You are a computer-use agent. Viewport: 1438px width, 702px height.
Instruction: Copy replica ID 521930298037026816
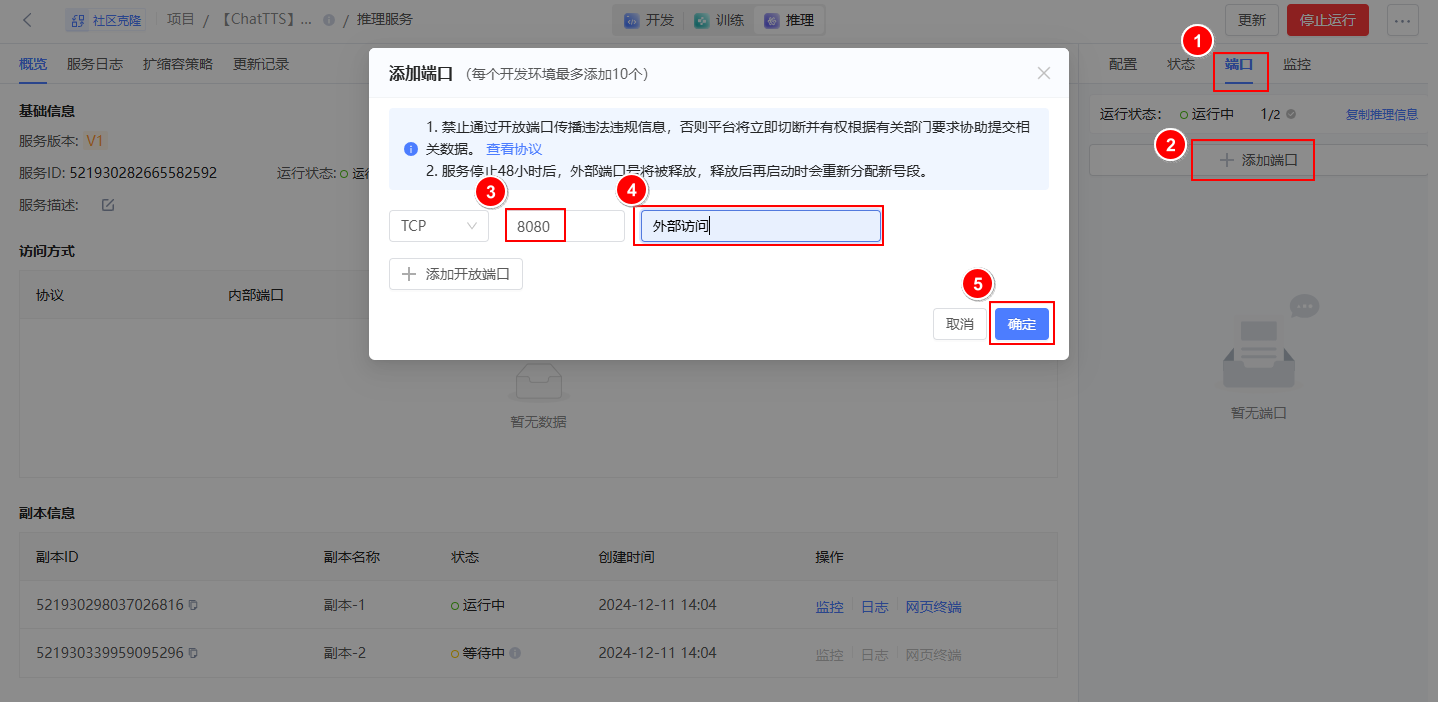point(193,606)
